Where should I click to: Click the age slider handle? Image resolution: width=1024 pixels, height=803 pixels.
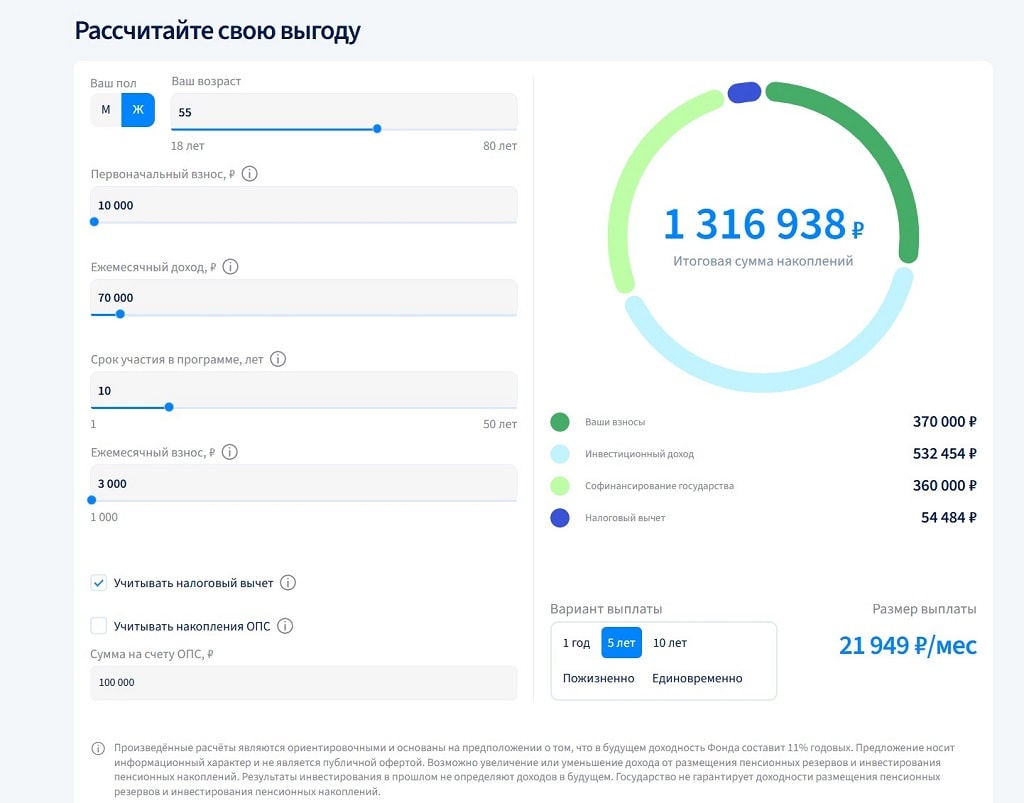[x=377, y=129]
